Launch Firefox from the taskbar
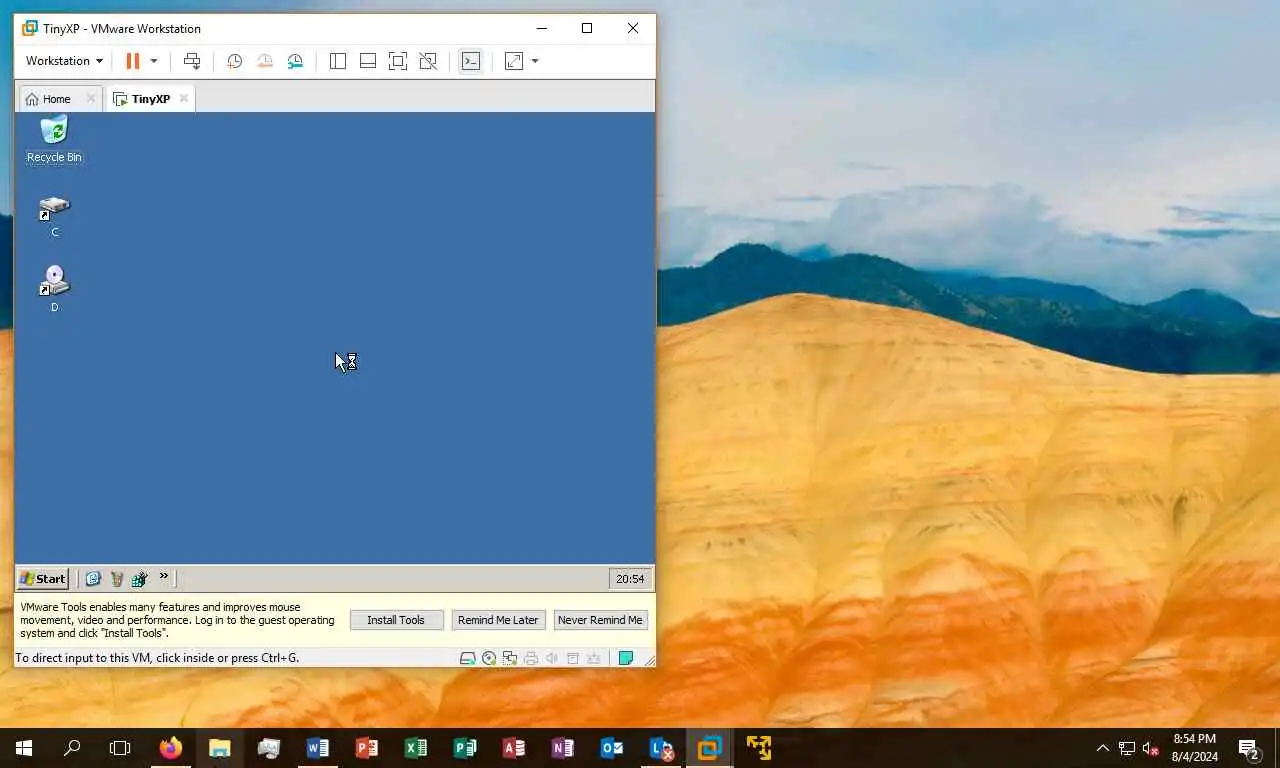This screenshot has width=1280, height=768. [x=171, y=748]
